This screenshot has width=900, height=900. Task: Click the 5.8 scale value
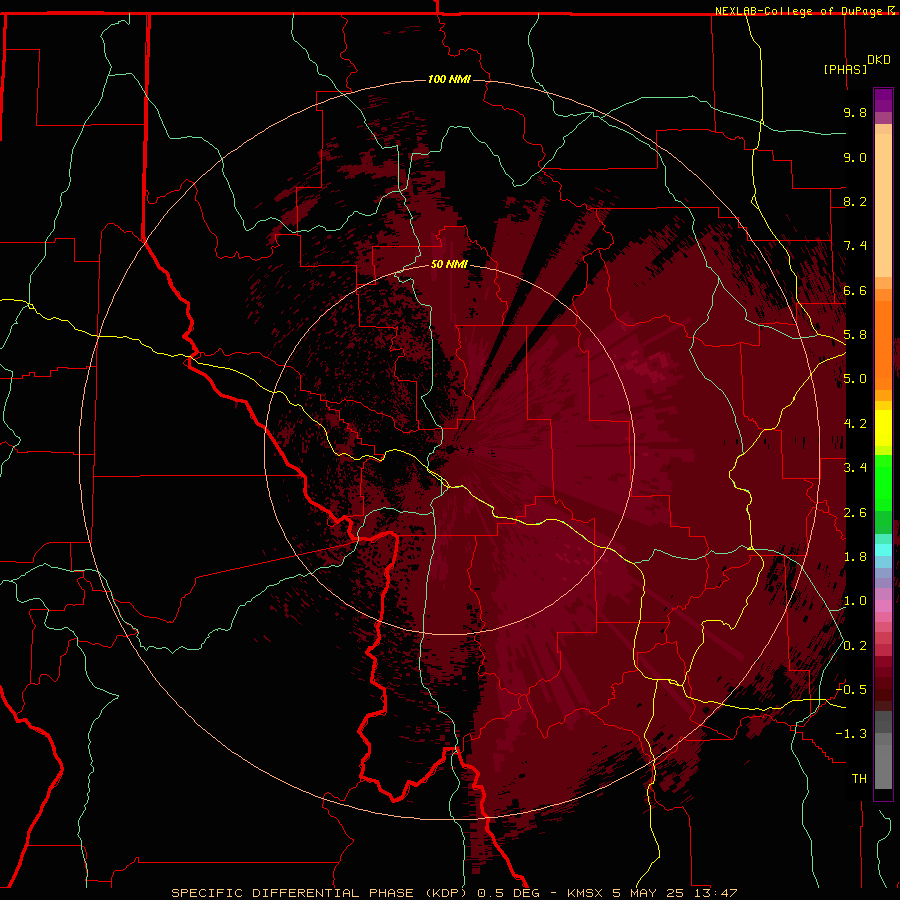pos(855,335)
